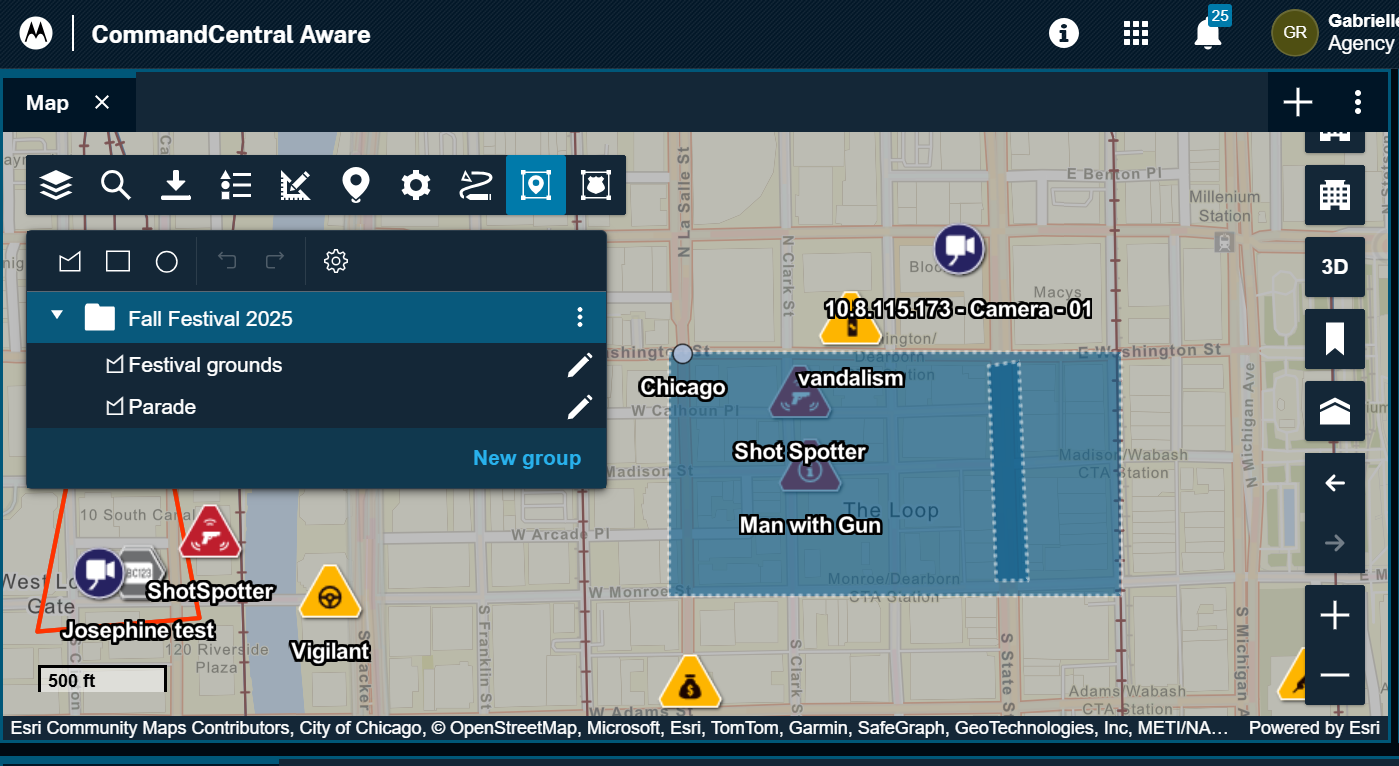The width and height of the screenshot is (1399, 766).
Task: Click the download icon in map toolbar
Action: click(176, 185)
